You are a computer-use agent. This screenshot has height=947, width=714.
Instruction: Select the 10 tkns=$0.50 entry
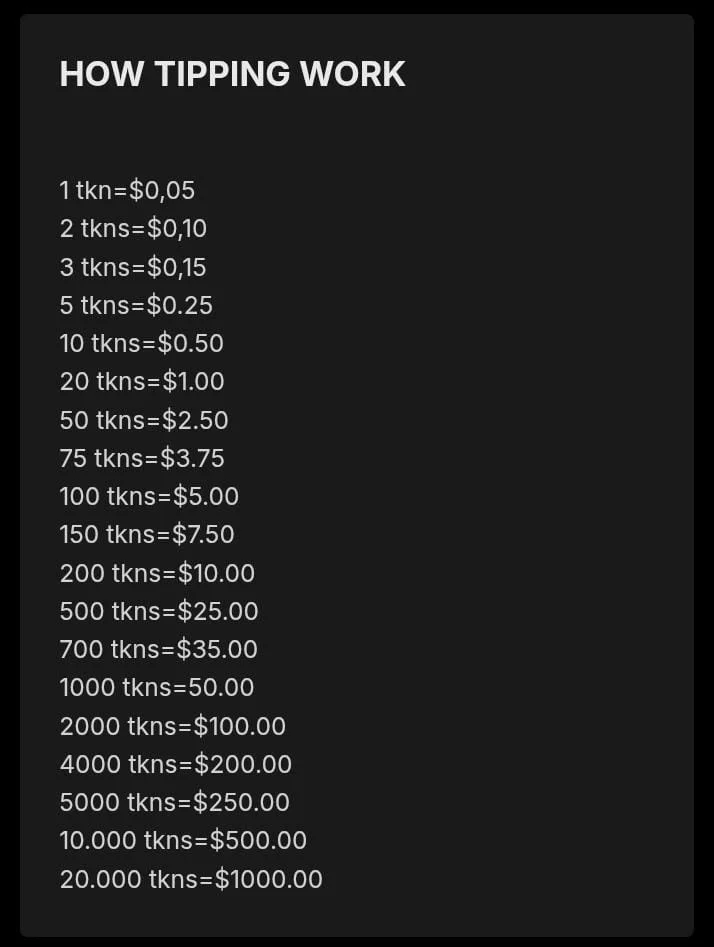pyautogui.click(x=141, y=343)
